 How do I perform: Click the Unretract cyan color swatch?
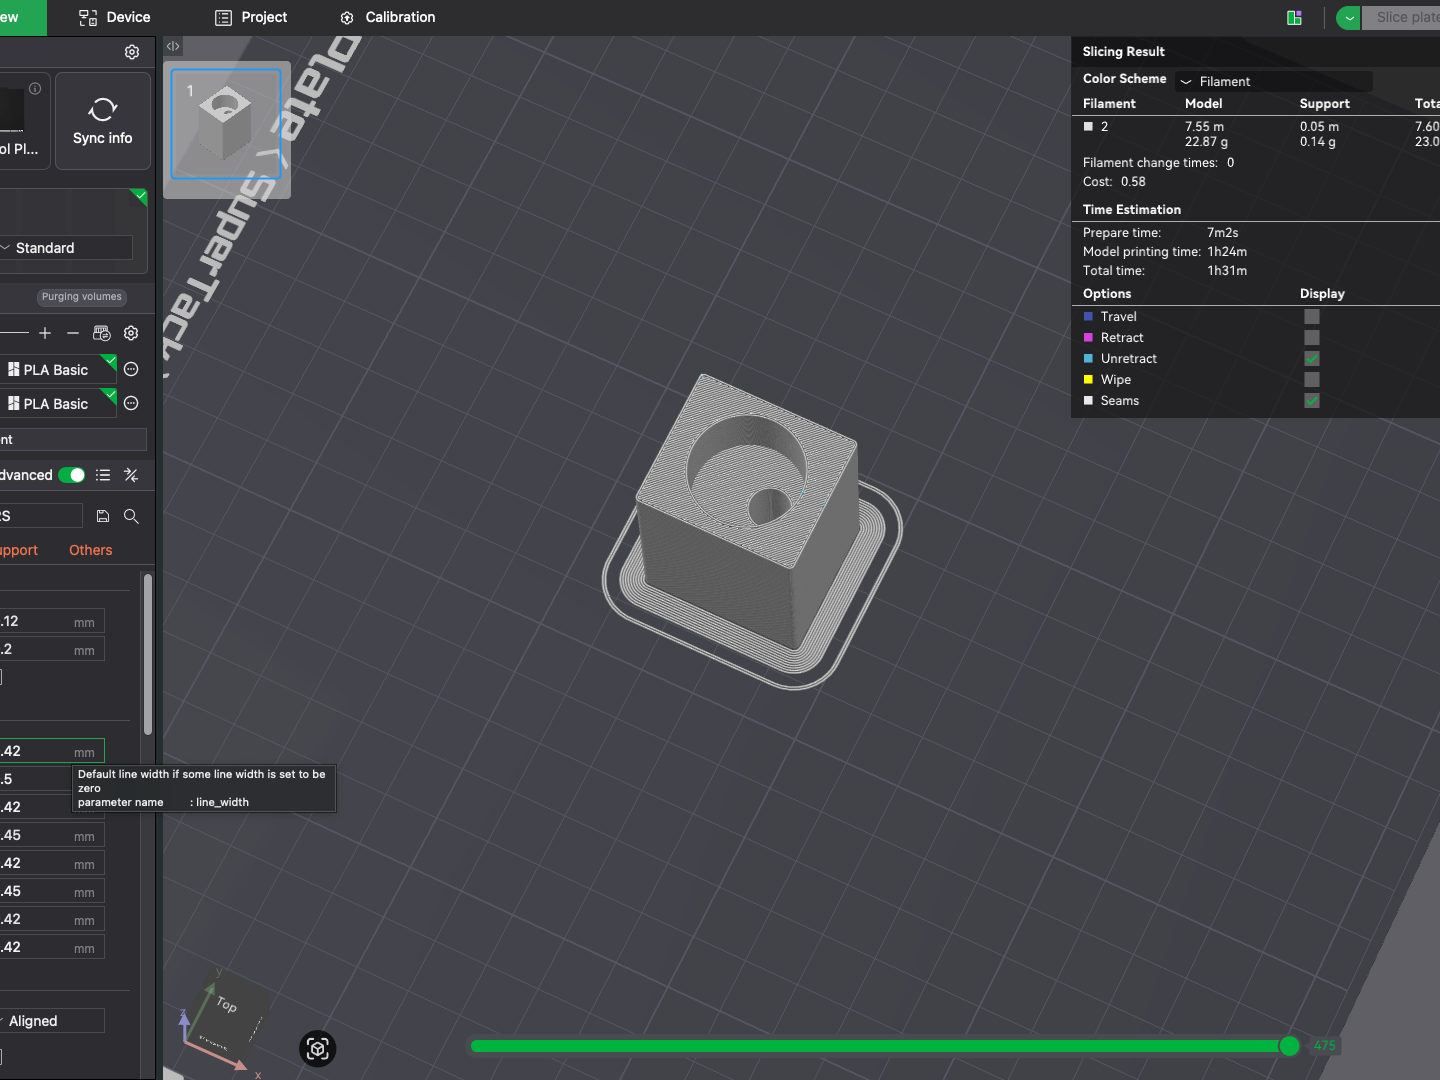point(1088,358)
